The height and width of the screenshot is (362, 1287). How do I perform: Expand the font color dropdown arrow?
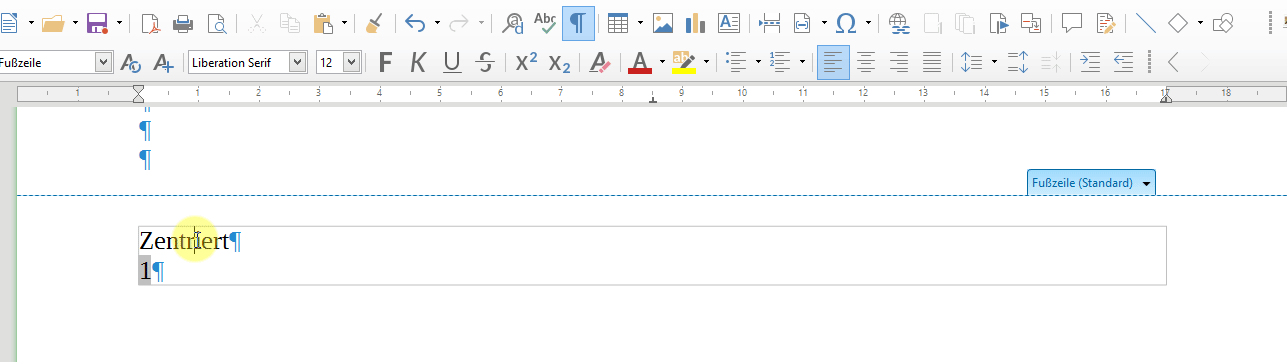(x=662, y=63)
